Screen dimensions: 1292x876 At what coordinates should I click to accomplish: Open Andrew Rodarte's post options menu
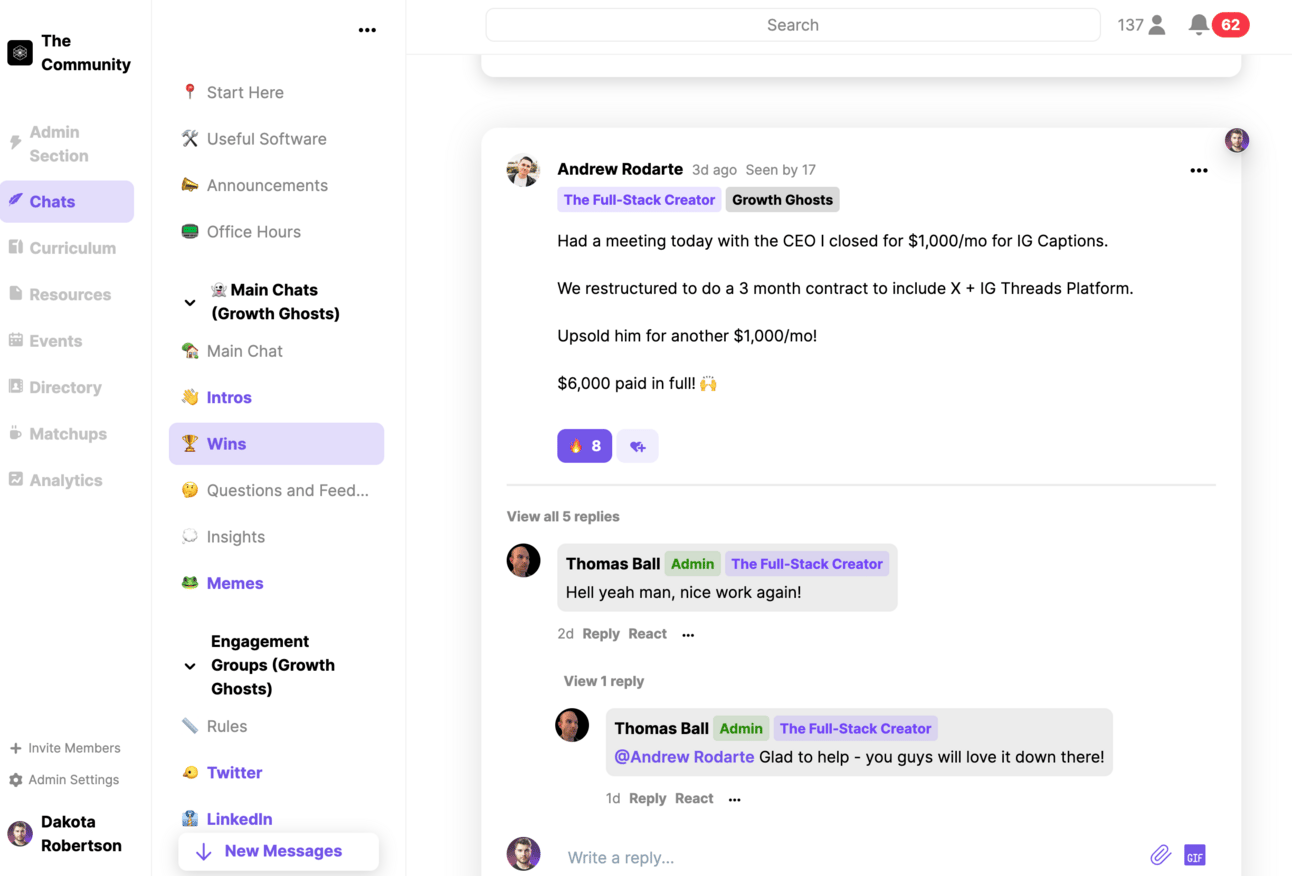point(1199,171)
